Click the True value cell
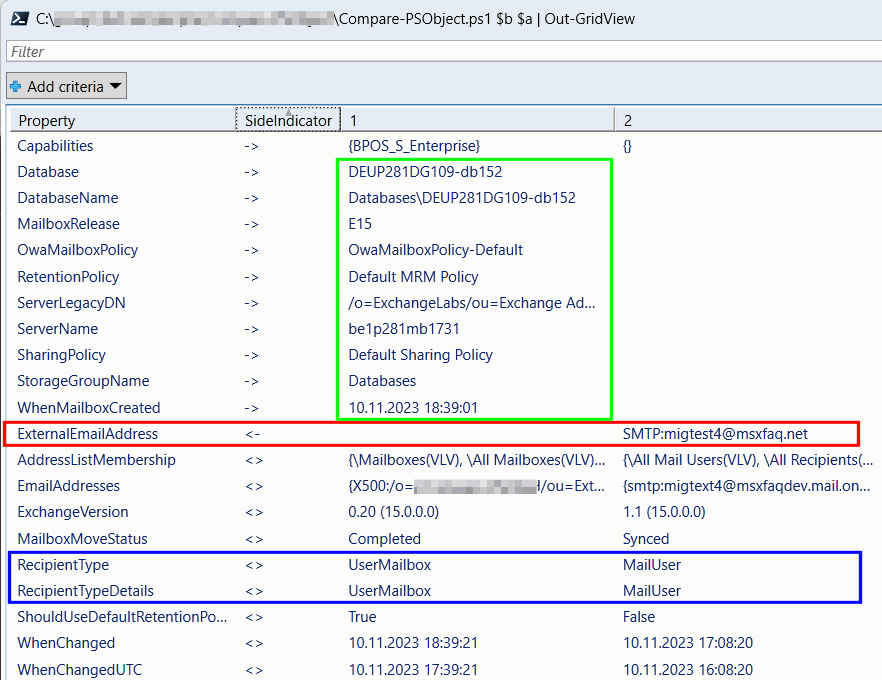This screenshot has height=680, width=882. coord(362,617)
